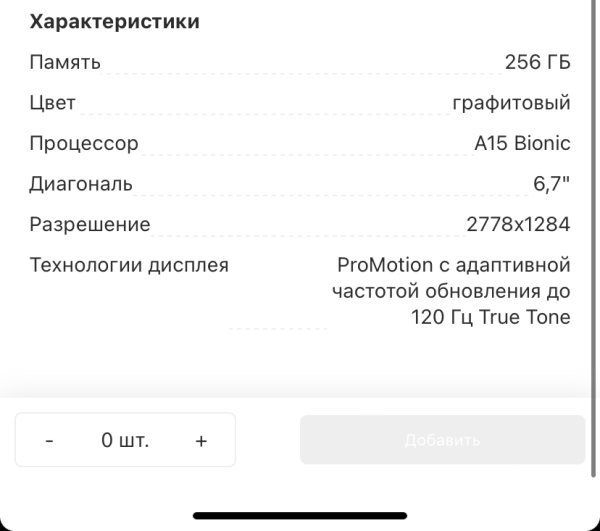Select the 256 ГБ memory value
Screen dimensions: 600x531
pyautogui.click(x=537, y=62)
